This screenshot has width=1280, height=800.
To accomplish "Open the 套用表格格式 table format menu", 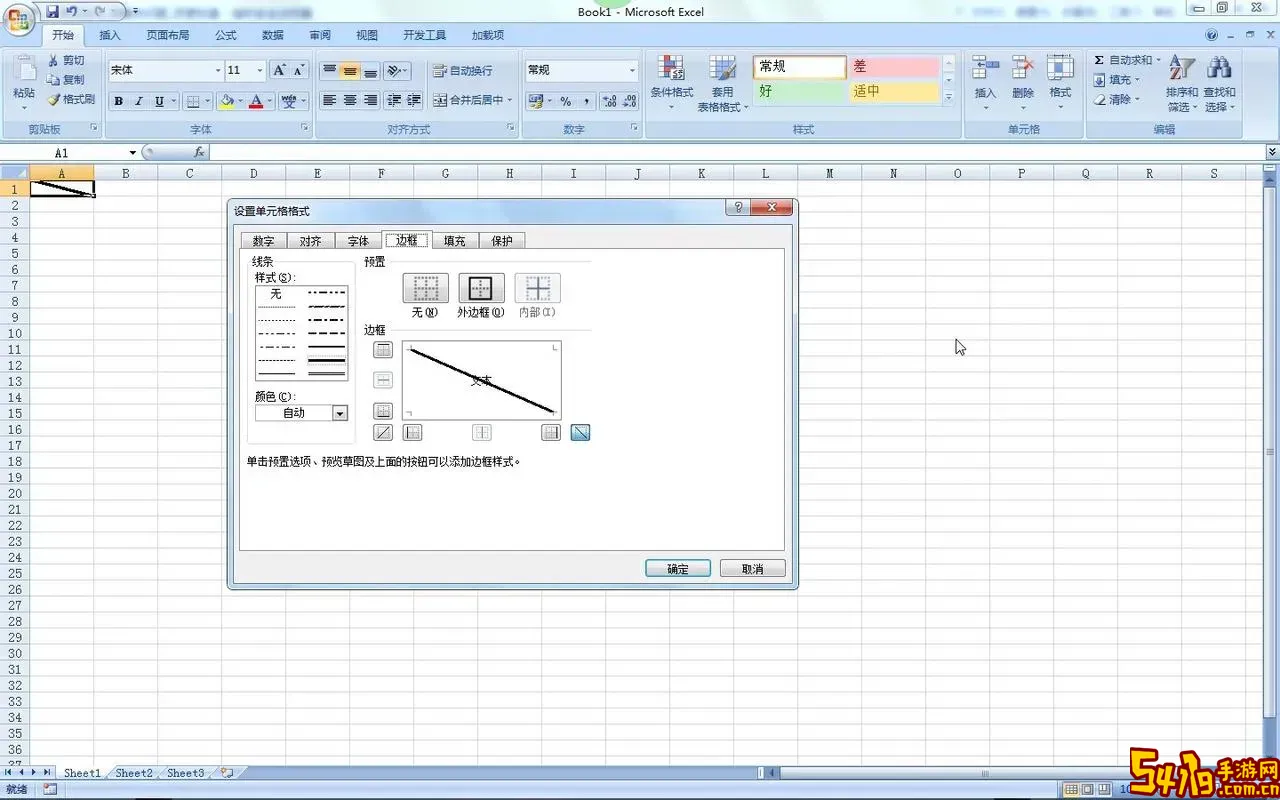I will 722,82.
